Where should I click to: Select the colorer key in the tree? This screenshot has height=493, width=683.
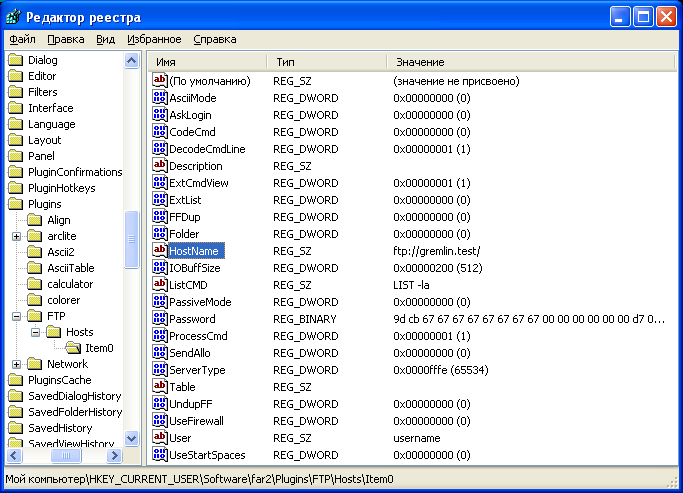coord(64,300)
